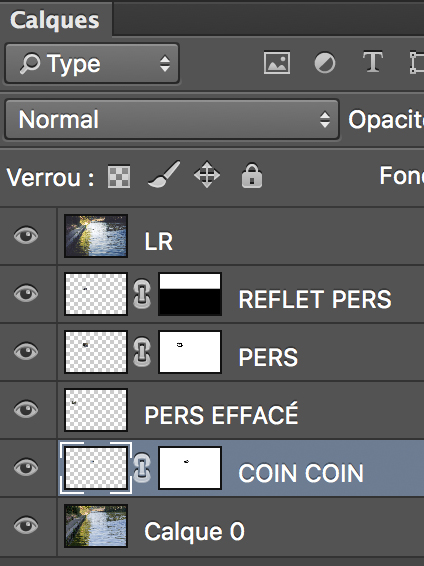Image resolution: width=424 pixels, height=566 pixels.
Task: Toggle visibility of PERS EFFACÉ layer
Action: pos(26,409)
